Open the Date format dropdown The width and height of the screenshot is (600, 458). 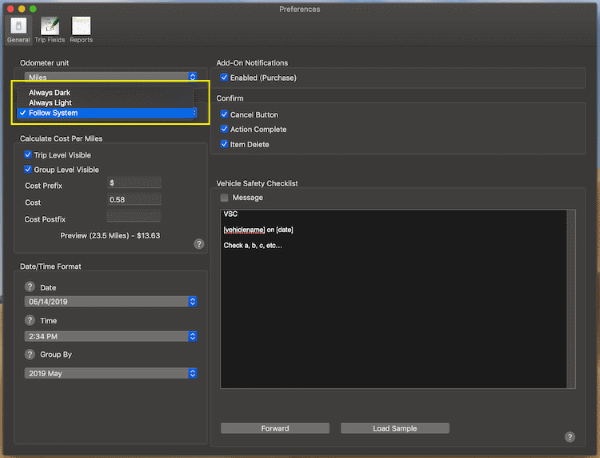point(110,301)
